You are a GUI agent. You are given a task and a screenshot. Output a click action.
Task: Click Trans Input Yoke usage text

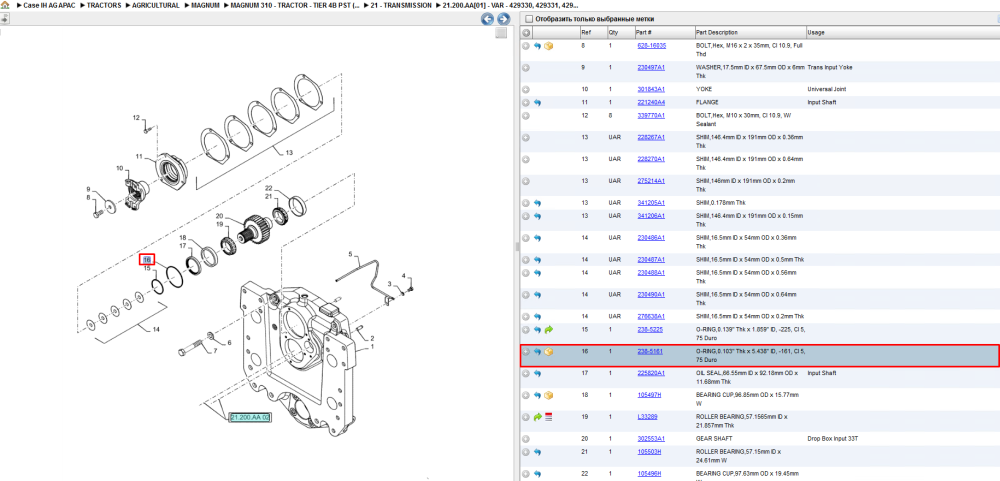tap(830, 68)
